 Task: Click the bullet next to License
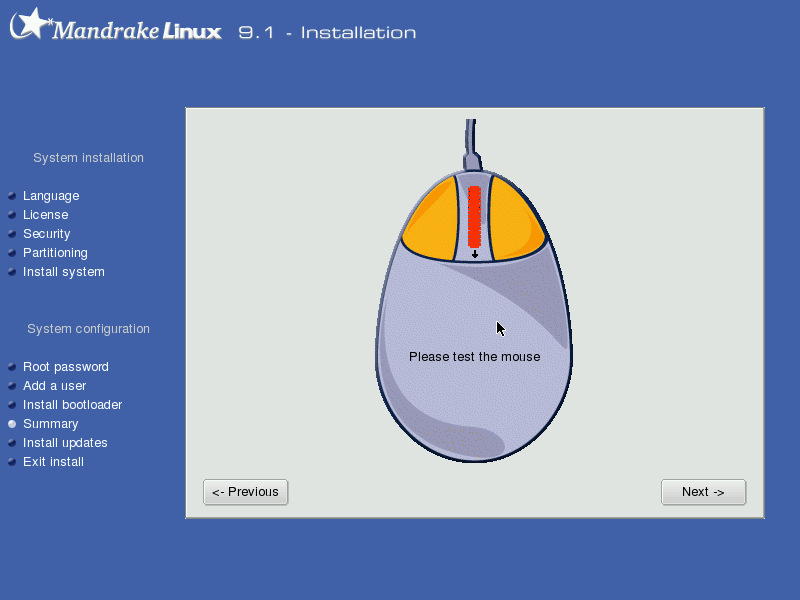tap(12, 215)
